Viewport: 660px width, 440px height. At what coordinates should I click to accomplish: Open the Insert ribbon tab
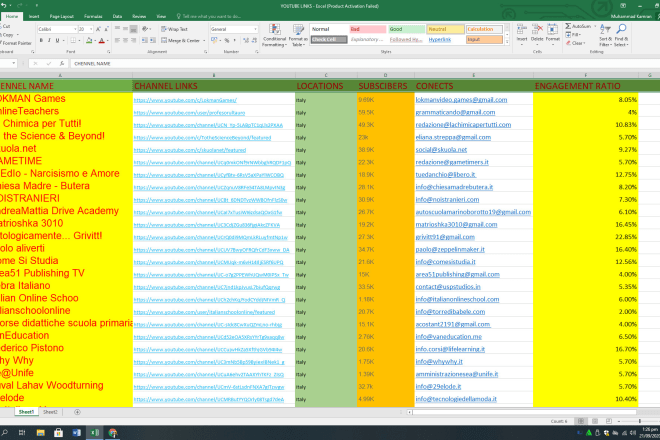[x=34, y=16]
